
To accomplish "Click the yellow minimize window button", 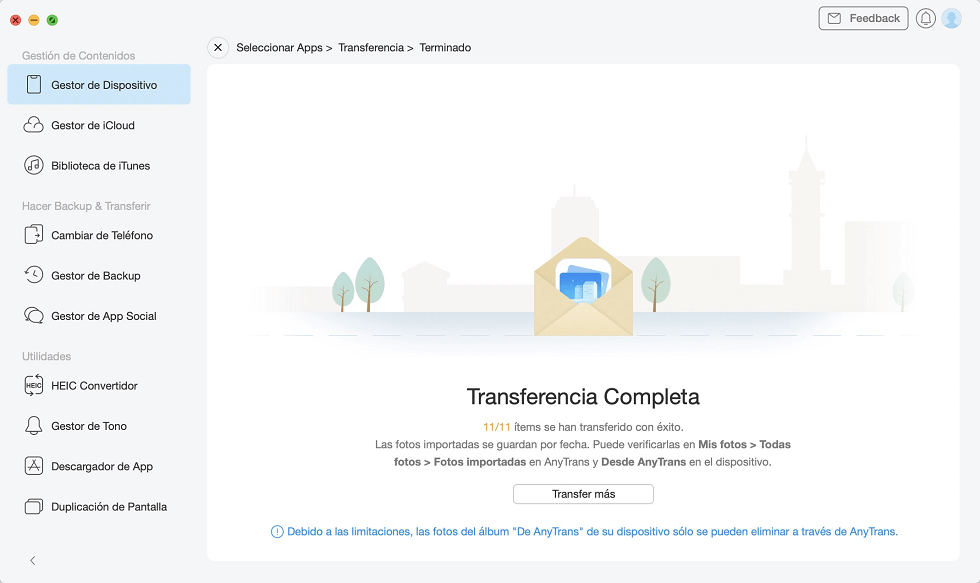I will pos(34,20).
